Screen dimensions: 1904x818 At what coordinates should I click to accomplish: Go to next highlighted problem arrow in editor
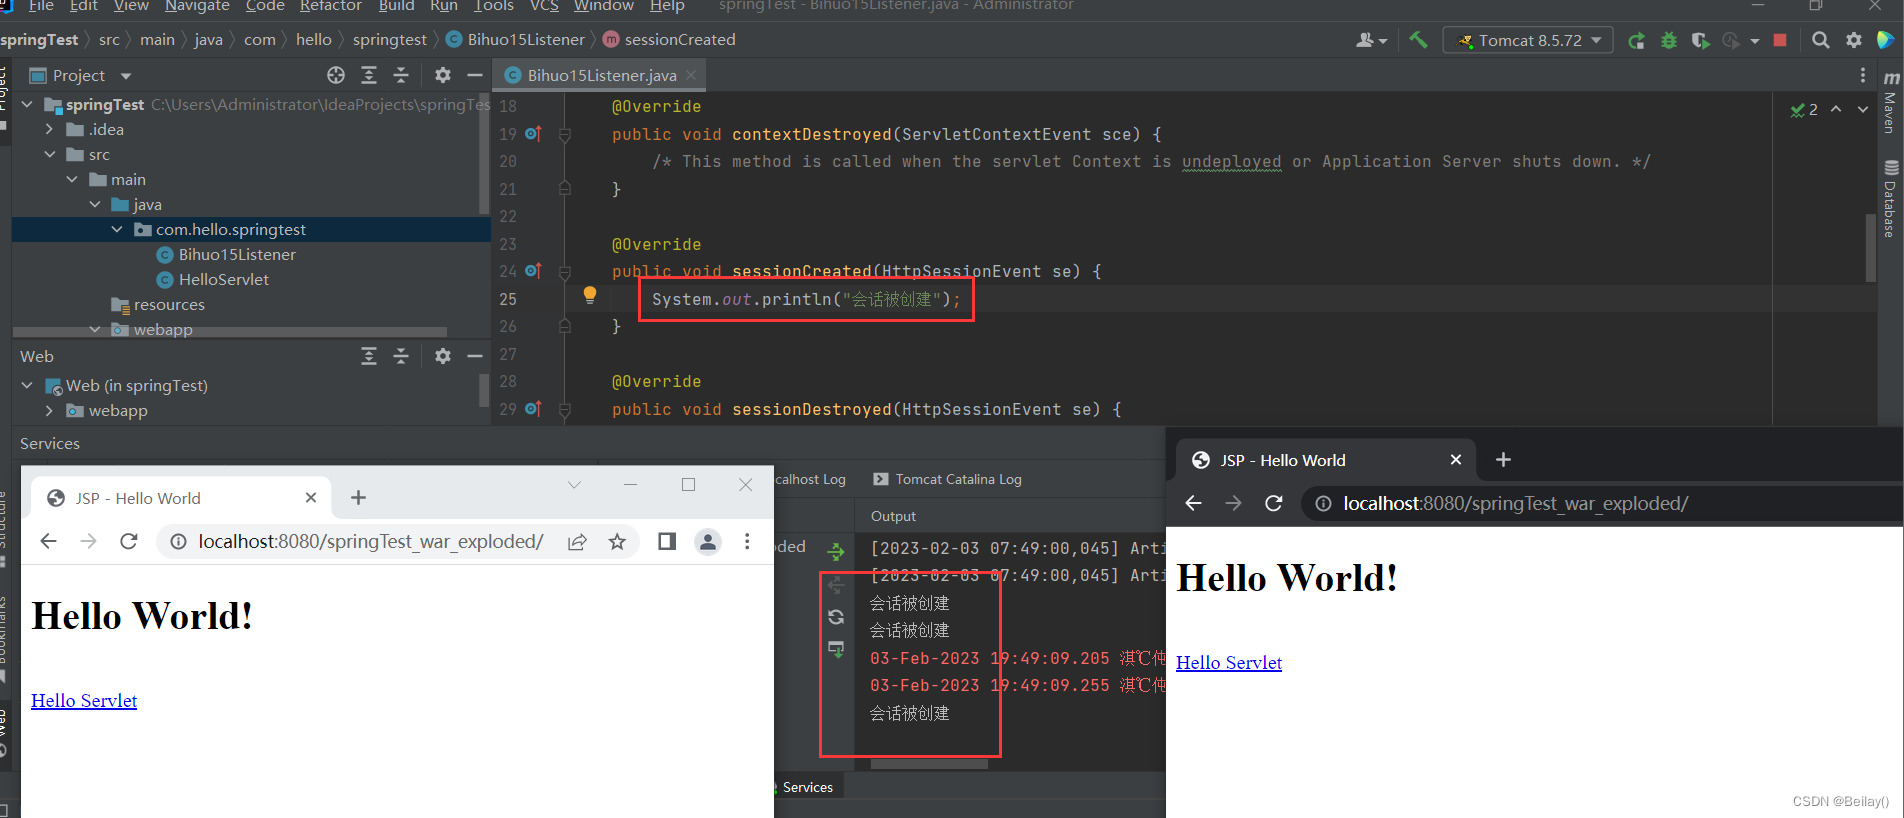[1862, 109]
